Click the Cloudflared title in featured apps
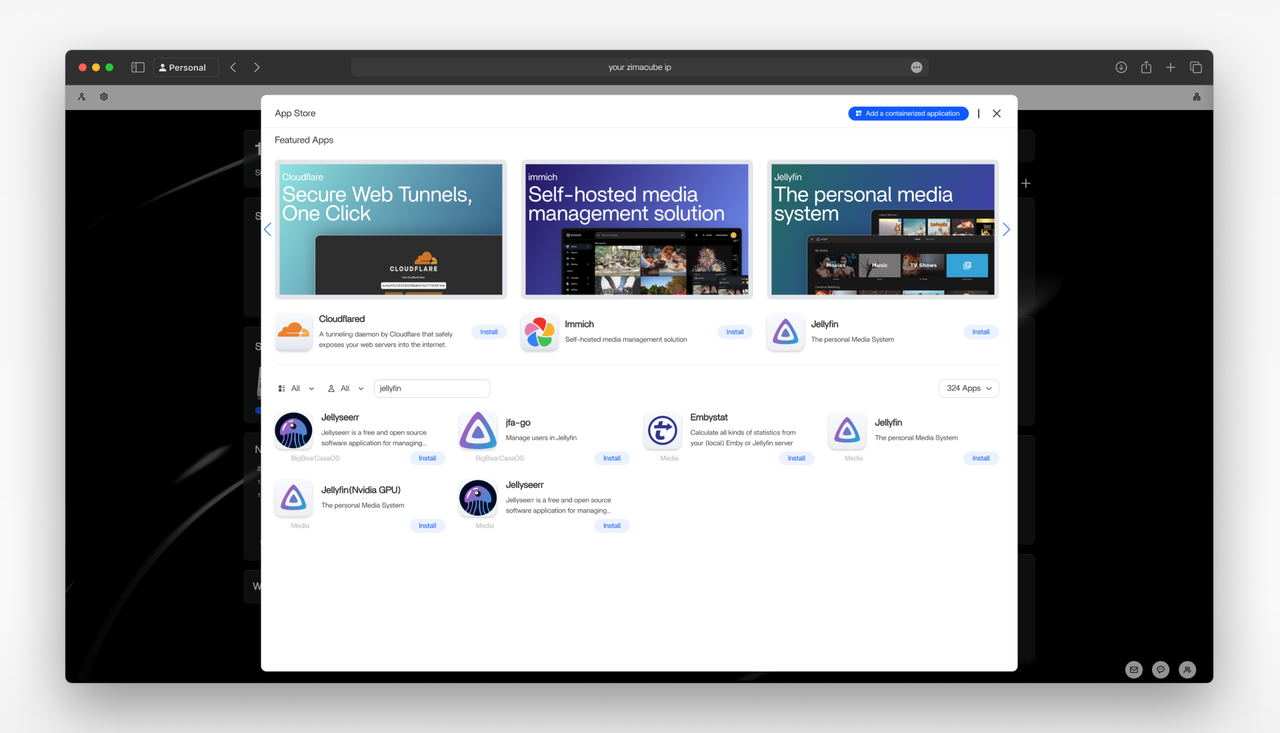 coord(342,319)
